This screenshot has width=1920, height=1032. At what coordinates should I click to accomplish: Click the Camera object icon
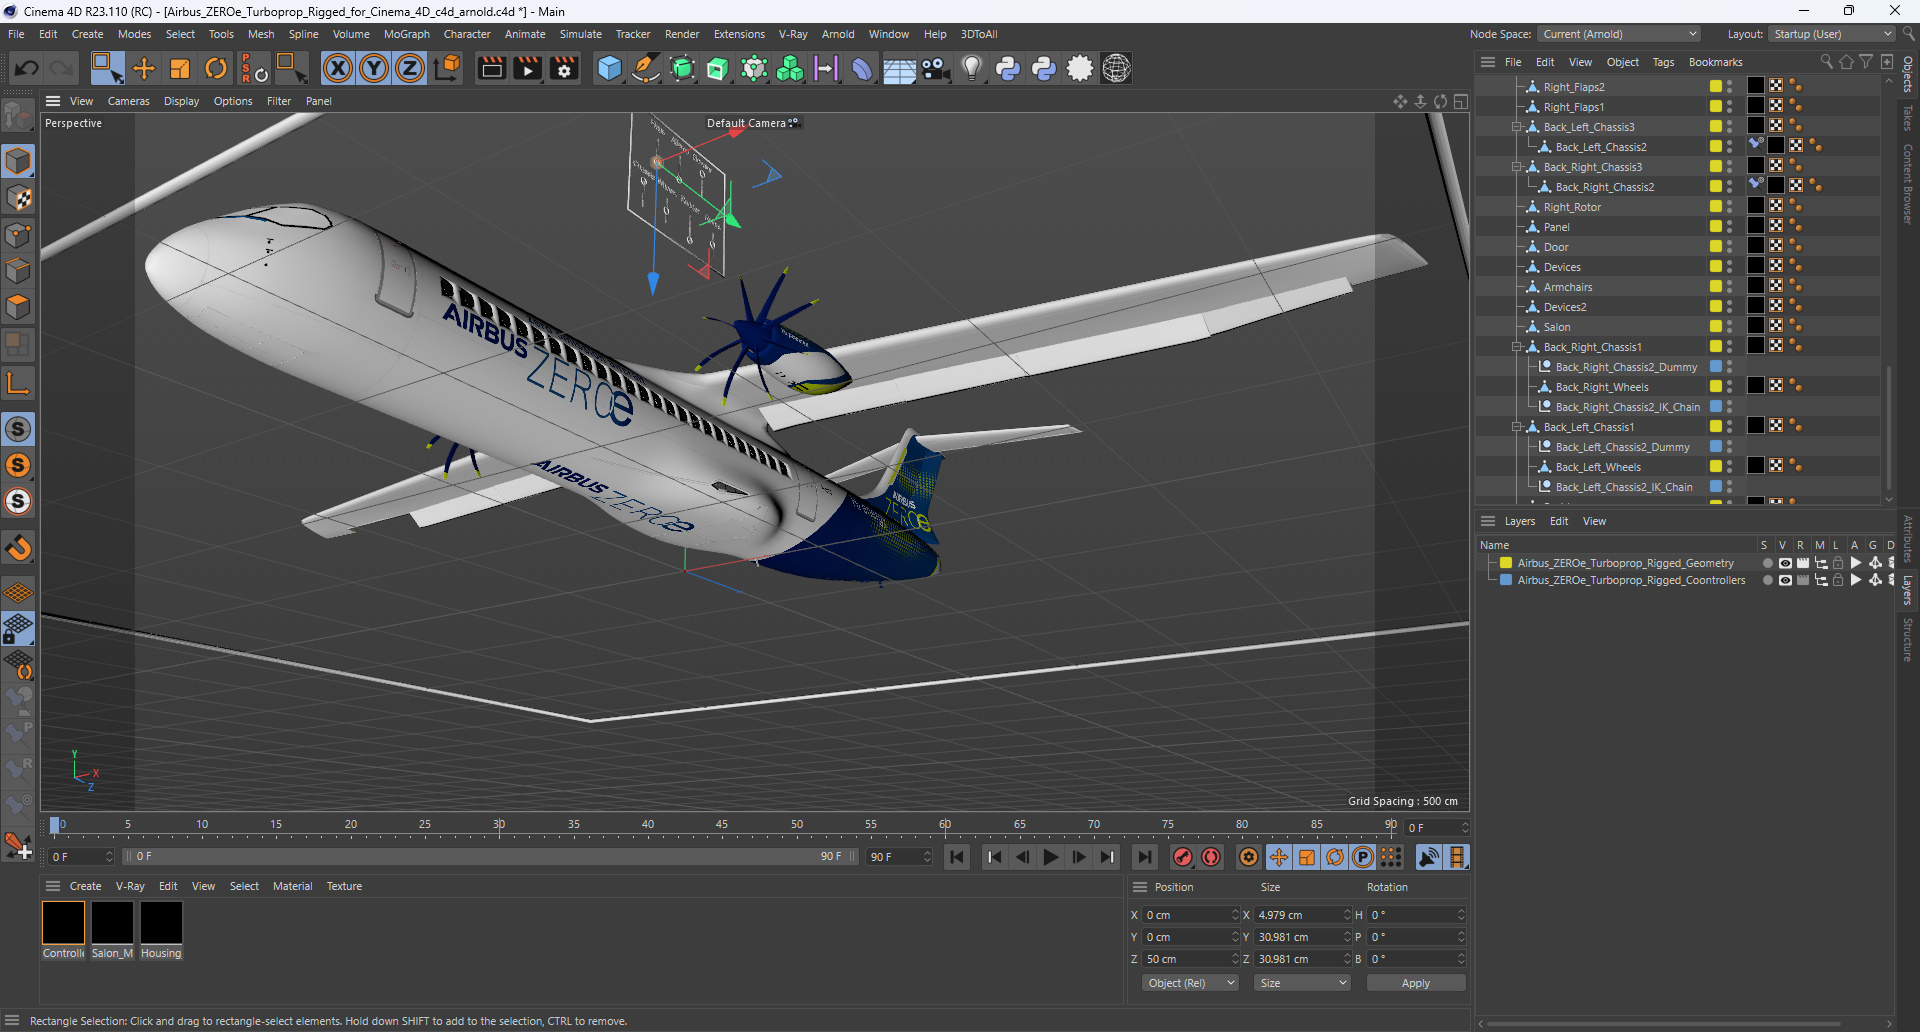point(936,68)
